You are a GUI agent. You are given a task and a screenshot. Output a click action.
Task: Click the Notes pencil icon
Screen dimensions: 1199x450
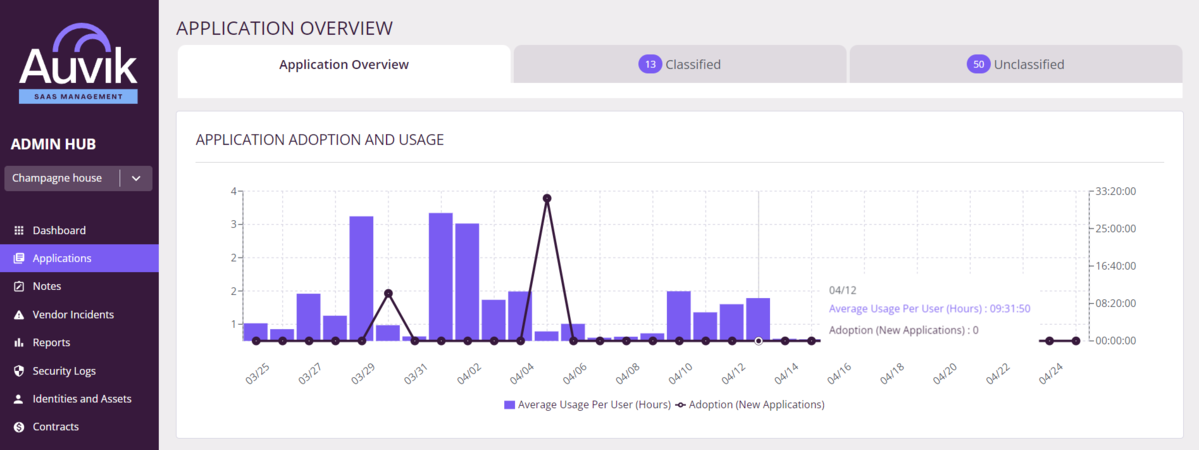[19, 286]
